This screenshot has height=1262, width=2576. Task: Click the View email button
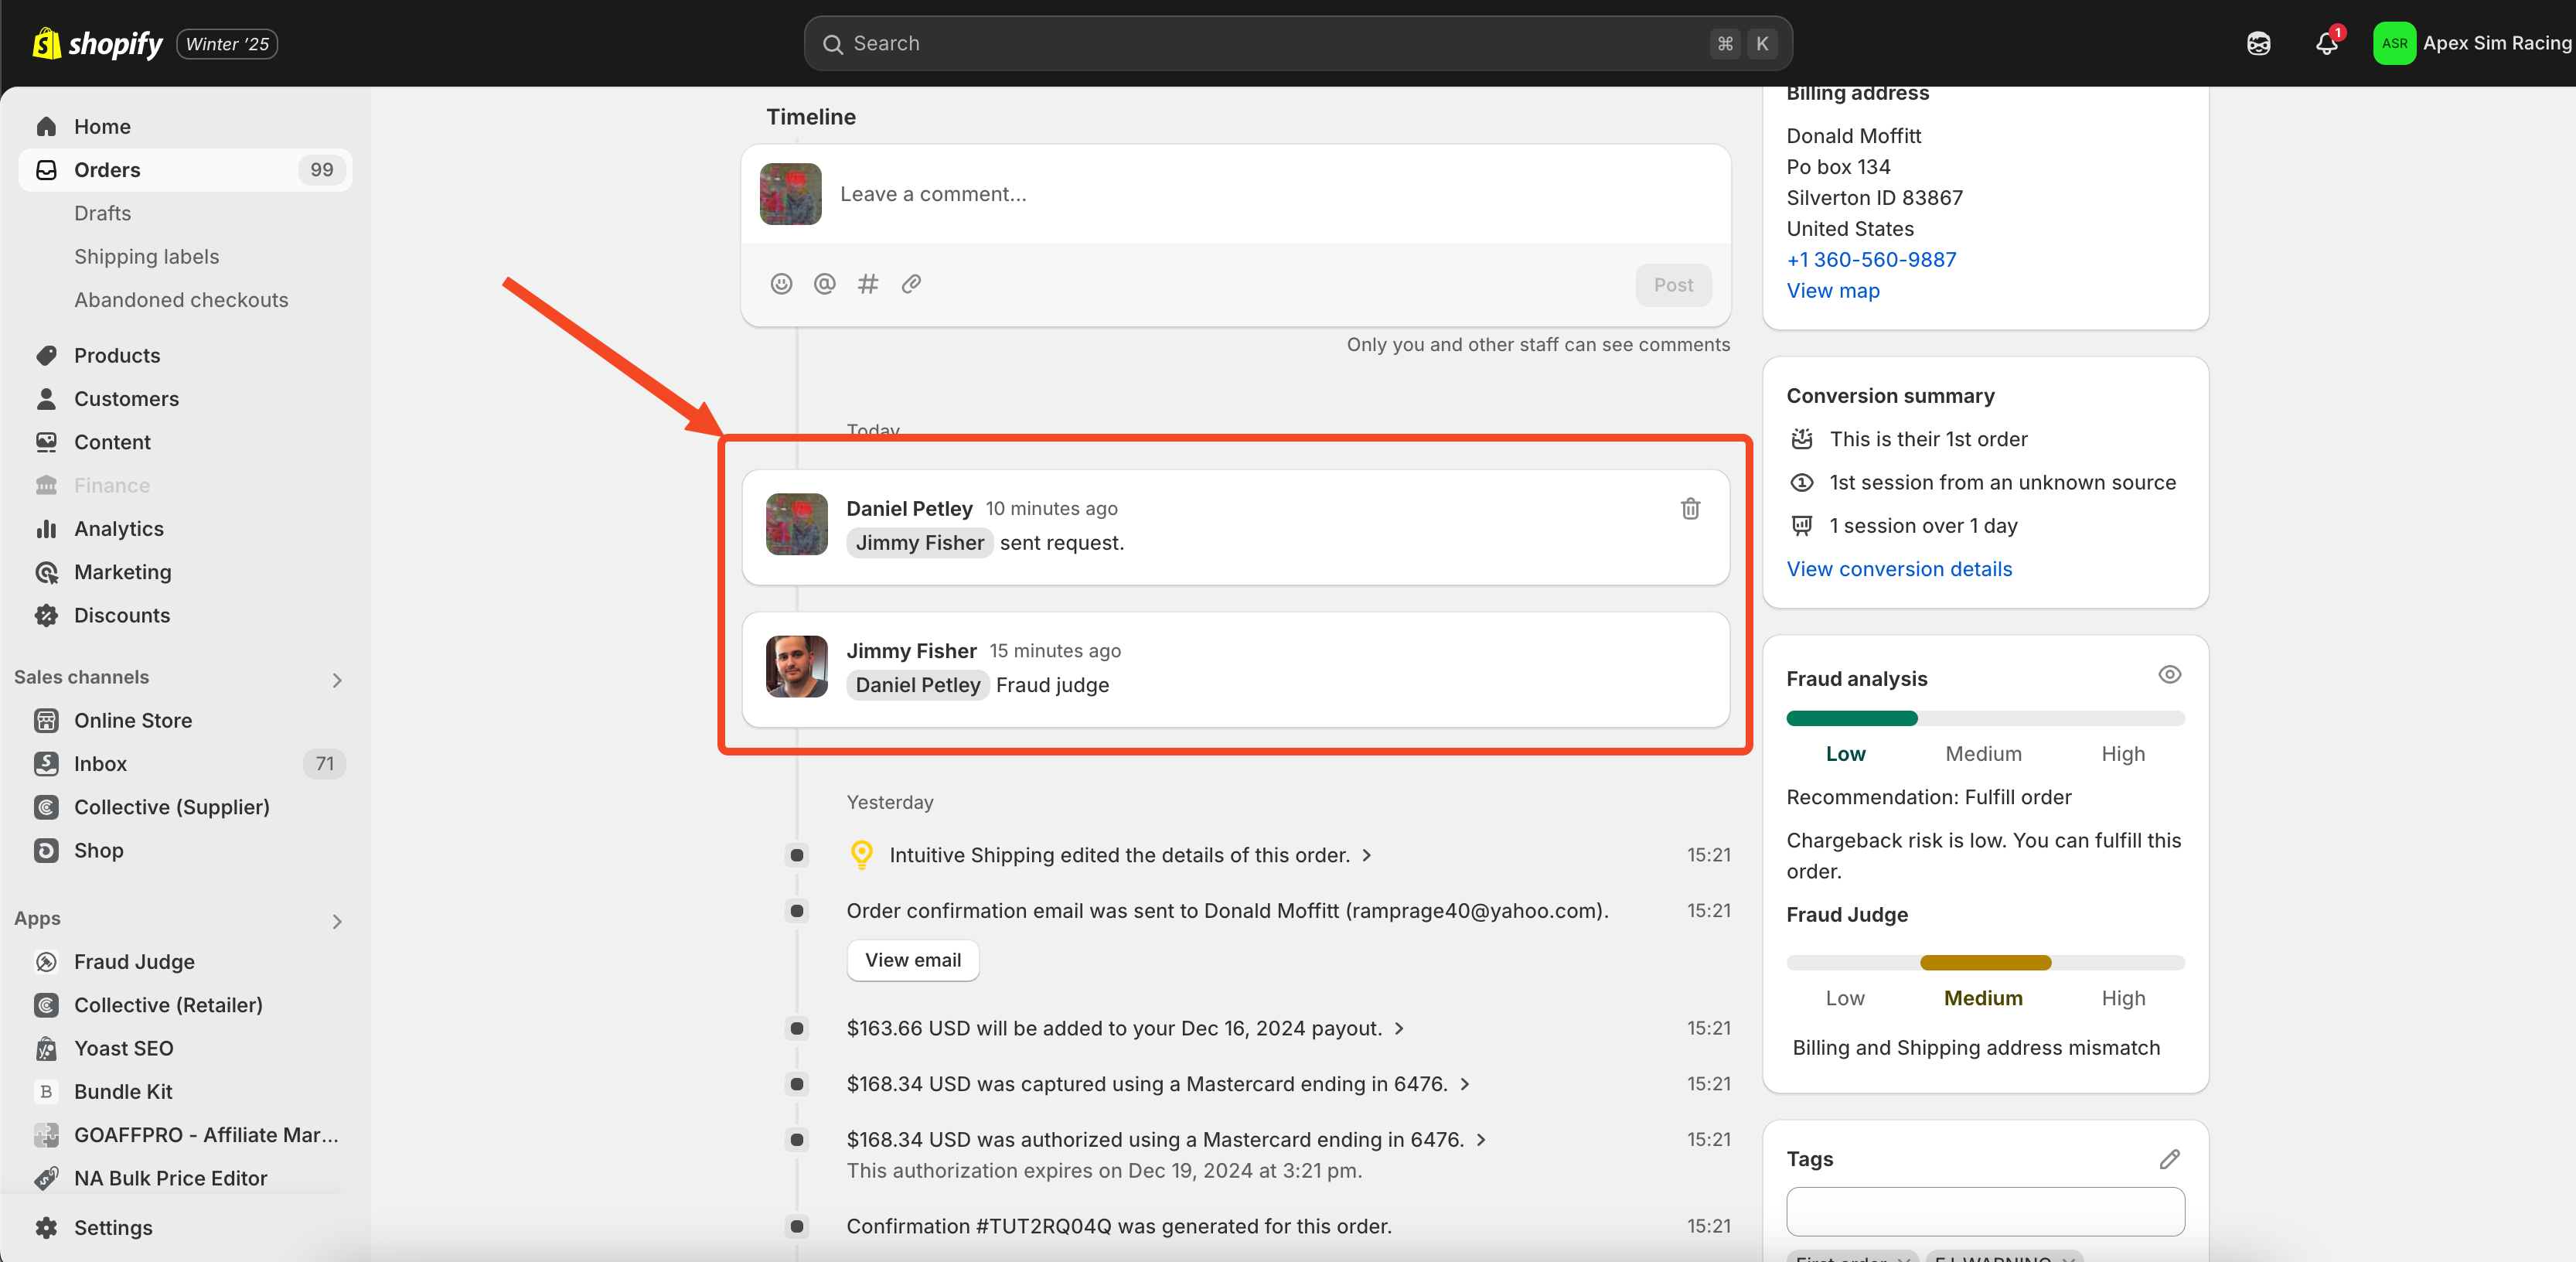(x=912, y=960)
